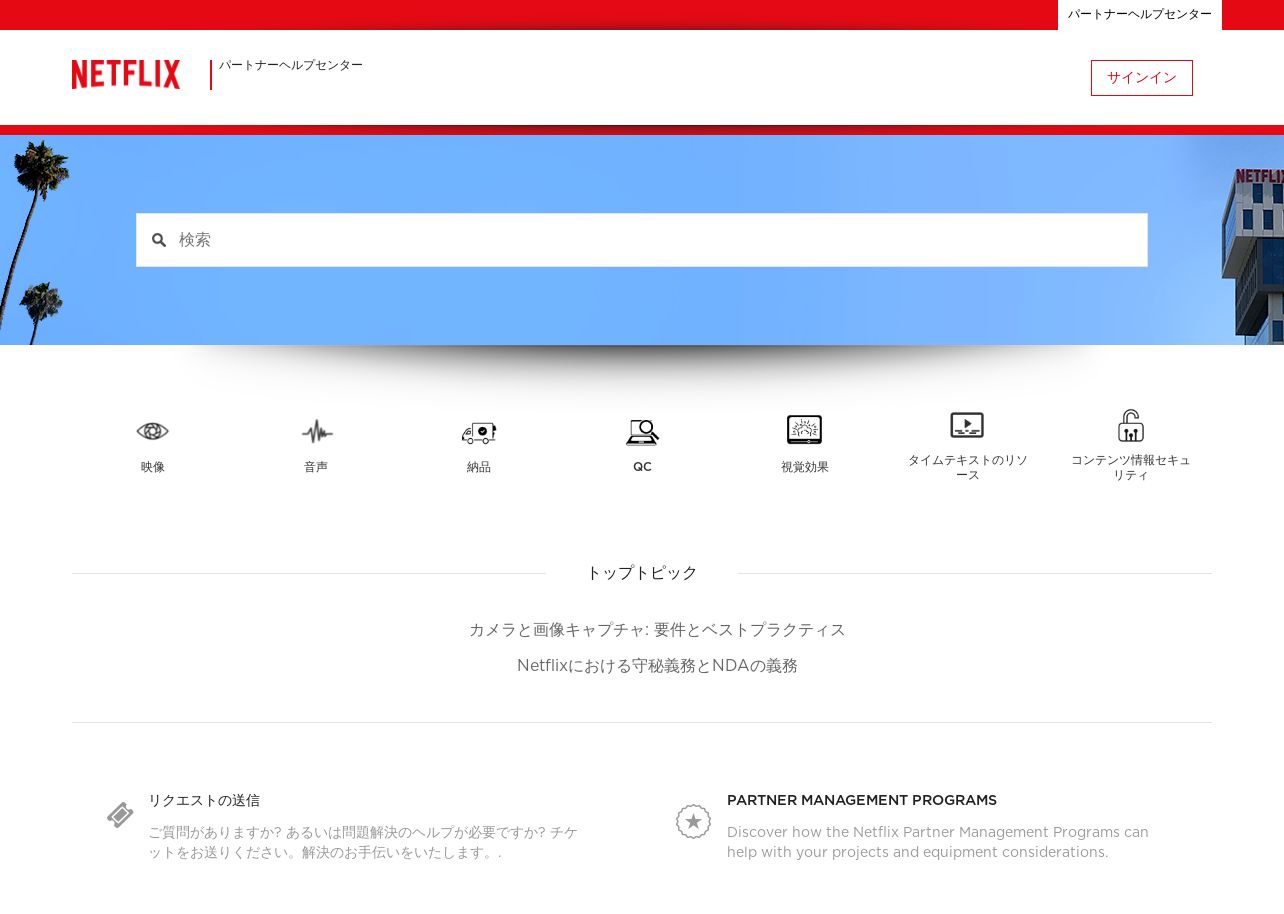Open the QC magnifier laptop icon
The width and height of the screenshot is (1284, 914).
pyautogui.click(x=642, y=432)
